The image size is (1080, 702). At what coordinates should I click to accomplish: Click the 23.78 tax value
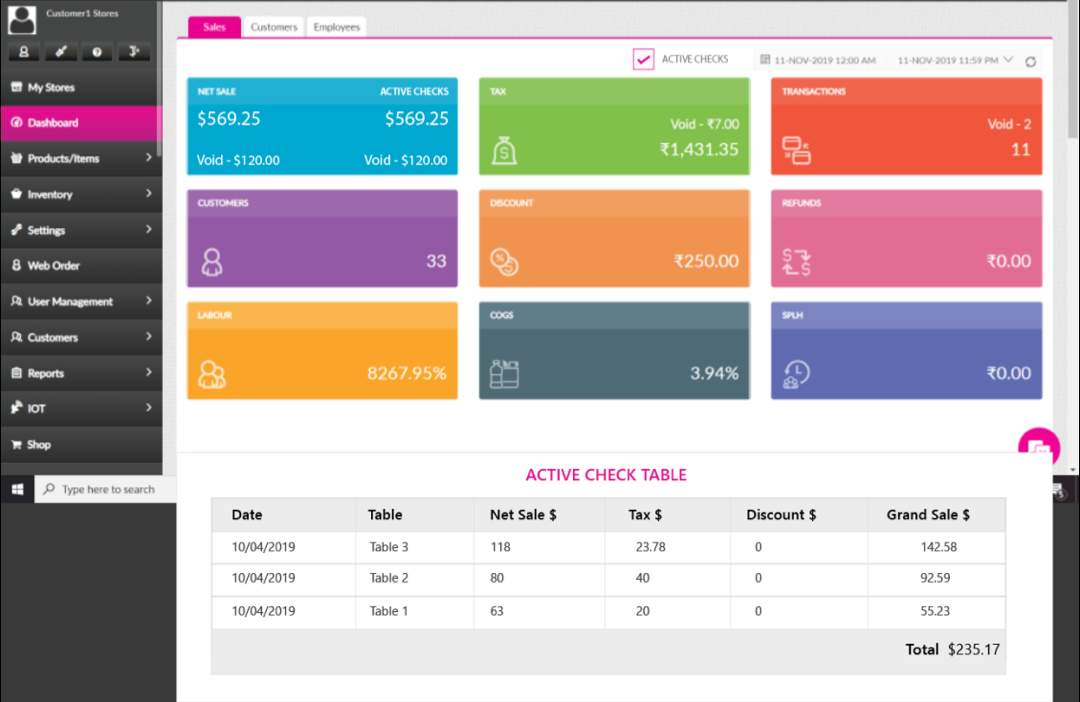pyautogui.click(x=650, y=547)
